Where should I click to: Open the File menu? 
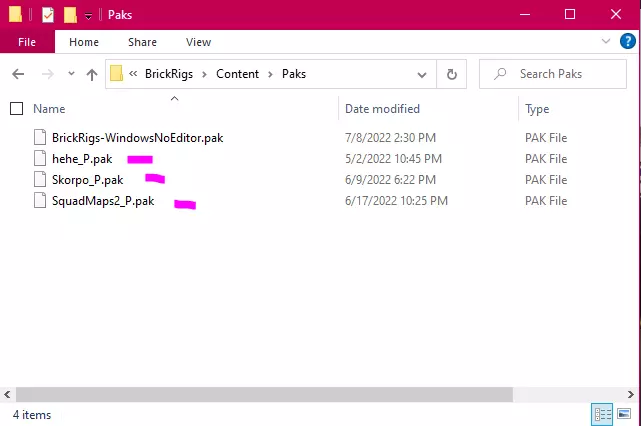point(27,42)
